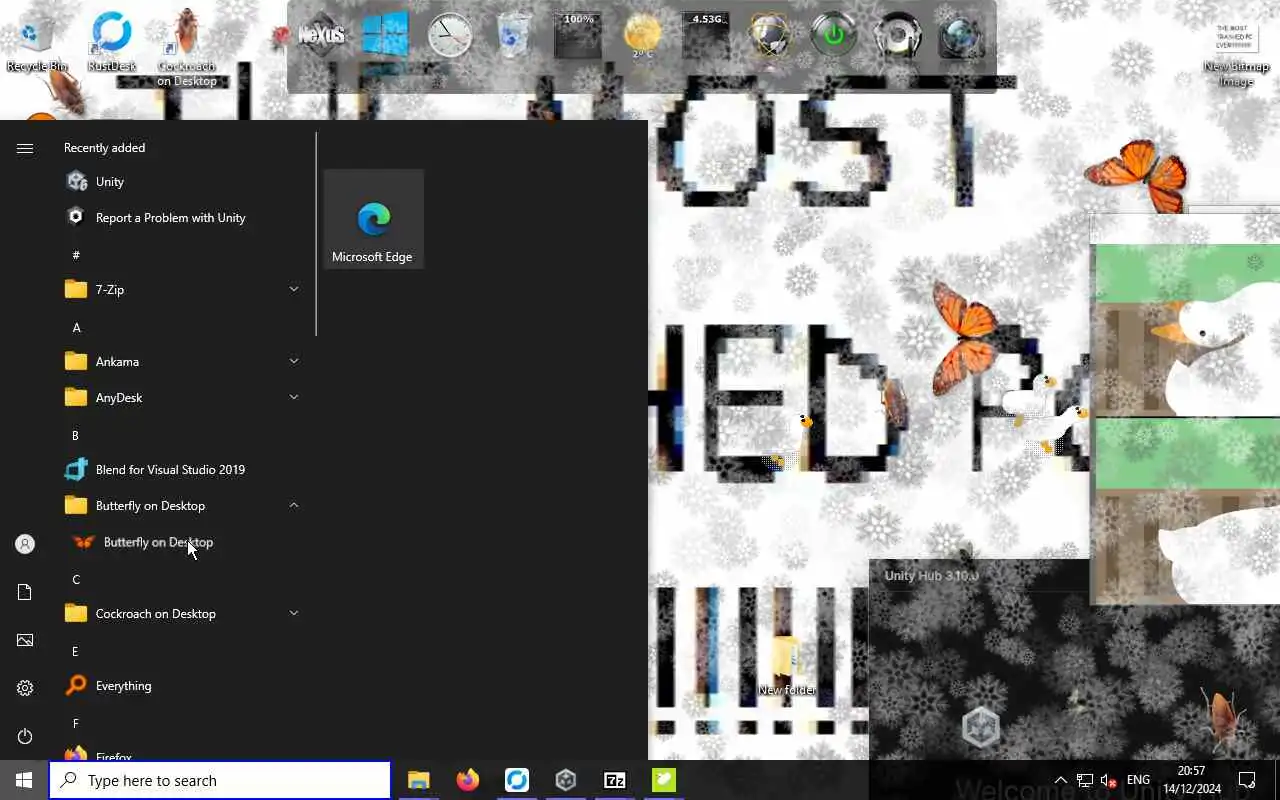
Task: Select Cockroach on Desktop shortcut on the desktop
Action: pyautogui.click(x=187, y=48)
